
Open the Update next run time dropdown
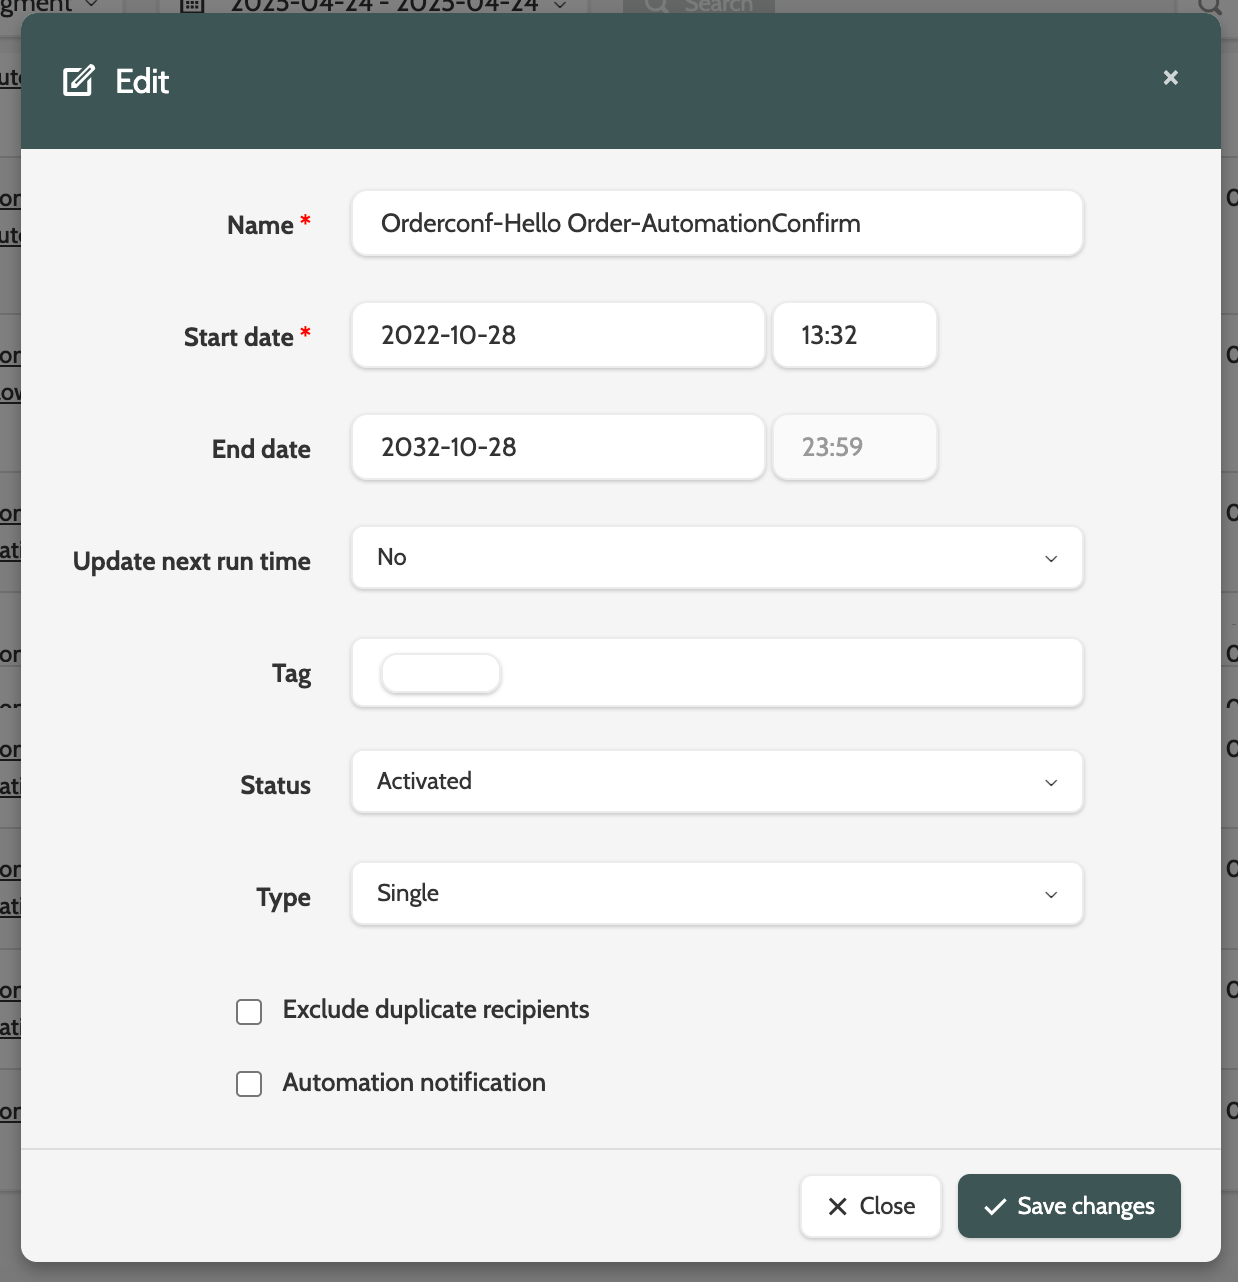[x=716, y=558]
